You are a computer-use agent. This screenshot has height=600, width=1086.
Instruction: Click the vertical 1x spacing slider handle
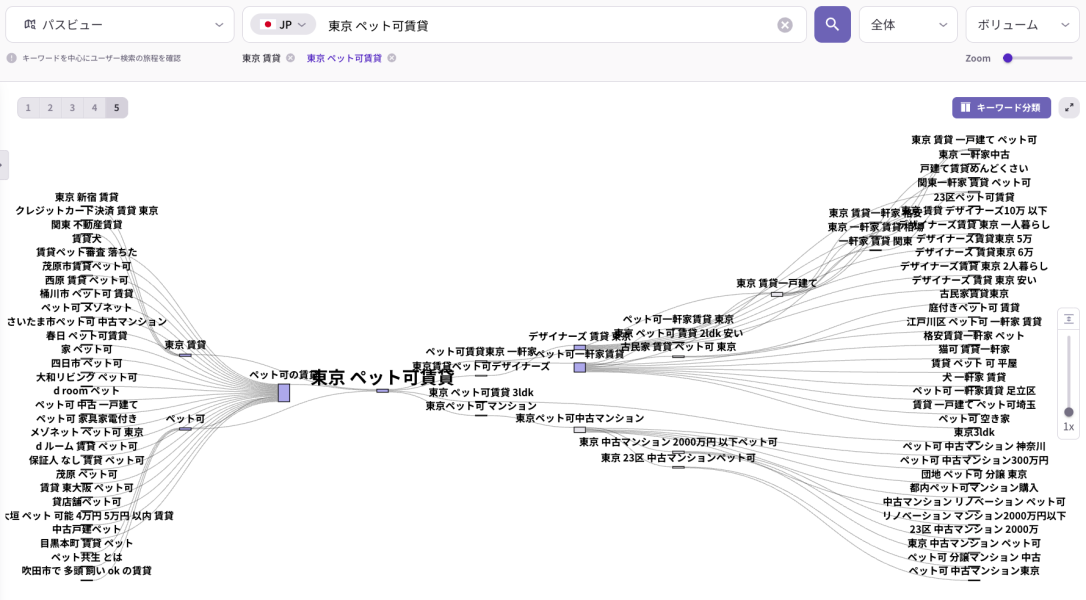tap(1069, 411)
